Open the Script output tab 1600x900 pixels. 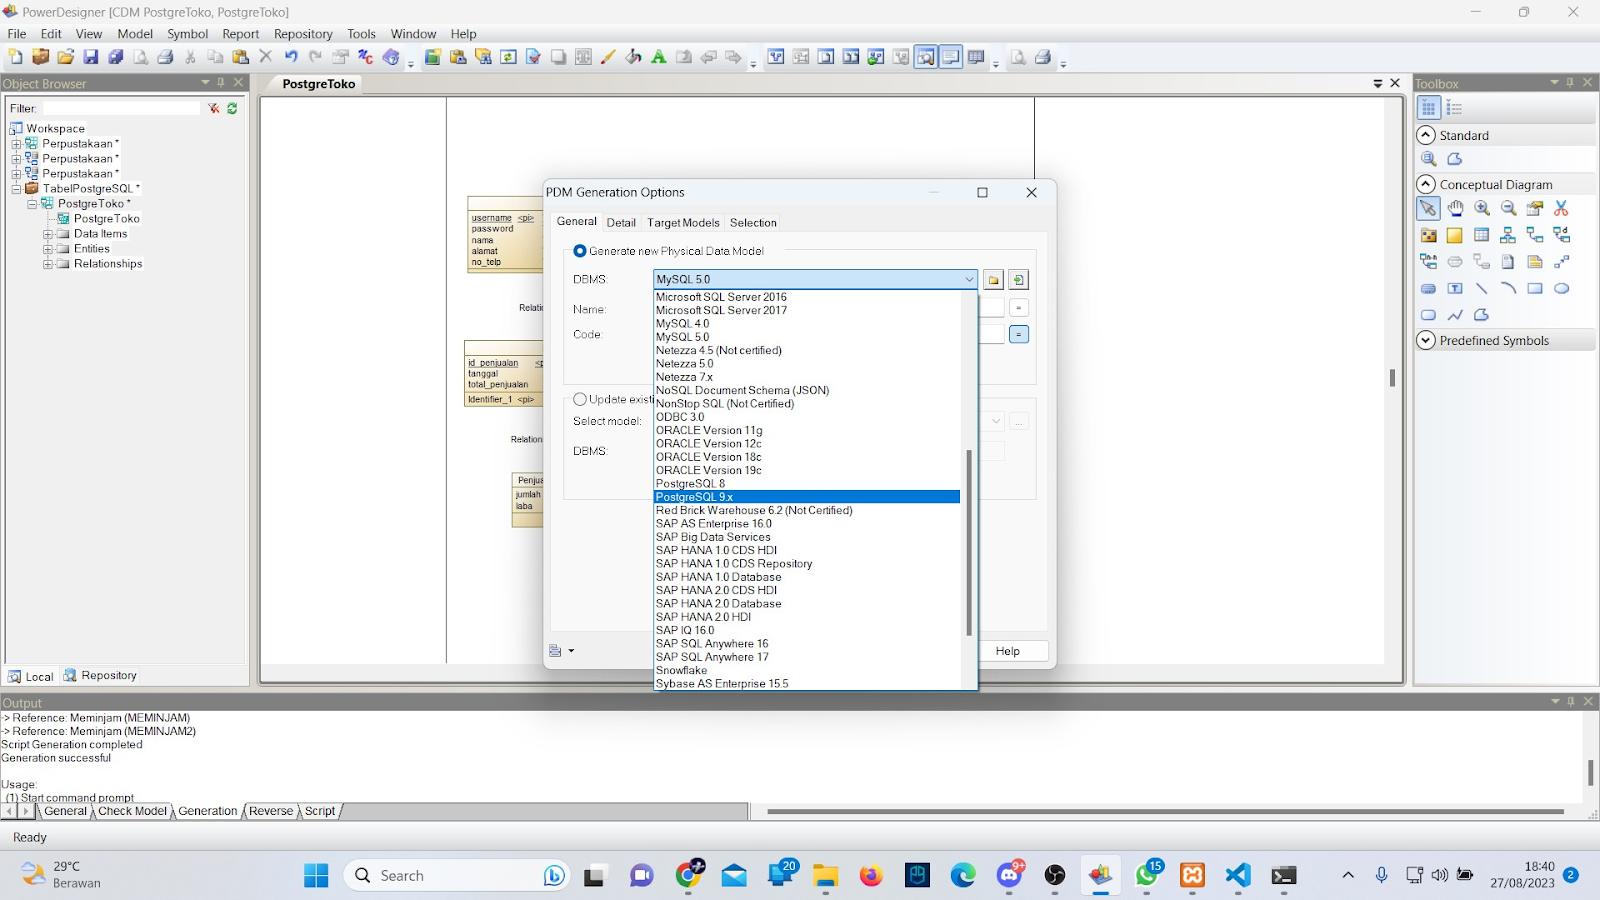point(320,811)
